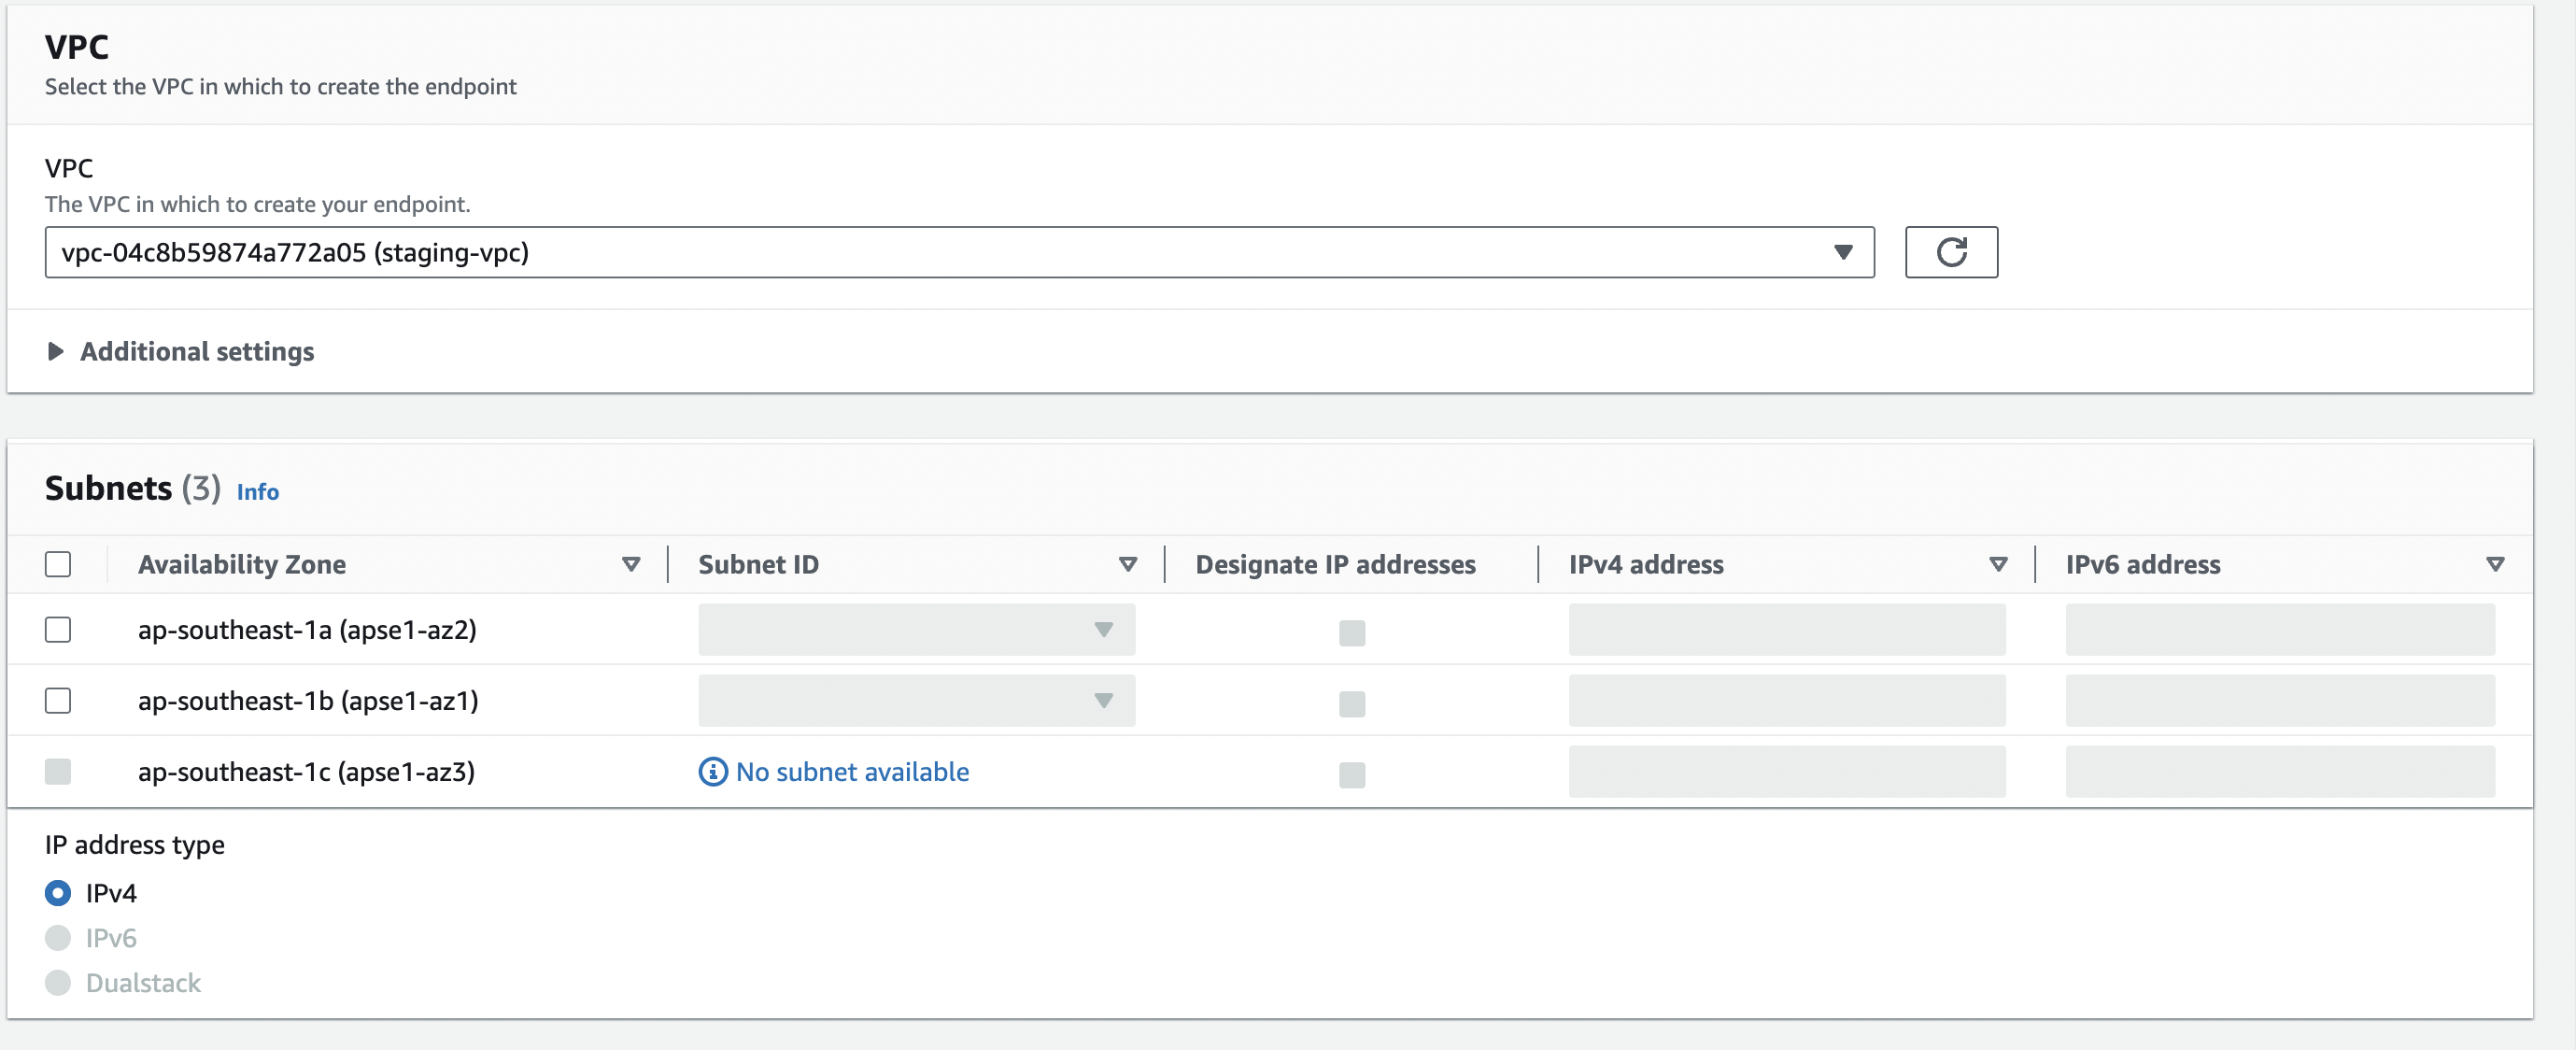The width and height of the screenshot is (2576, 1050).
Task: Open the Subnet ID dropdown for ap-southeast-1b
Action: click(915, 700)
